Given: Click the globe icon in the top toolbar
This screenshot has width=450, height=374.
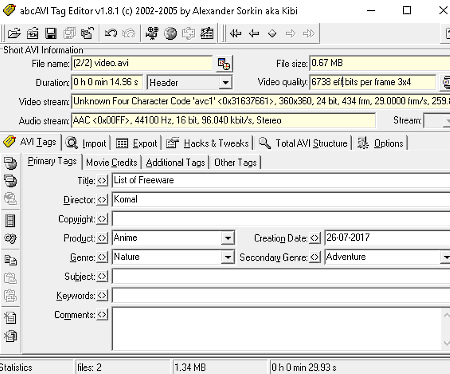Looking at the screenshot, I should coord(170,33).
